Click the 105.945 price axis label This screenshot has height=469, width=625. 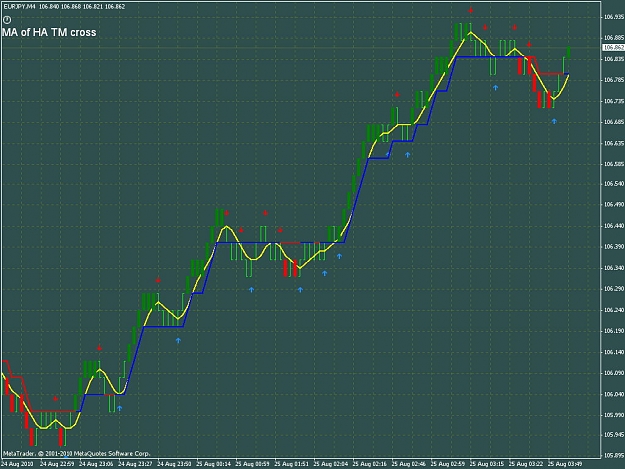[x=614, y=435]
